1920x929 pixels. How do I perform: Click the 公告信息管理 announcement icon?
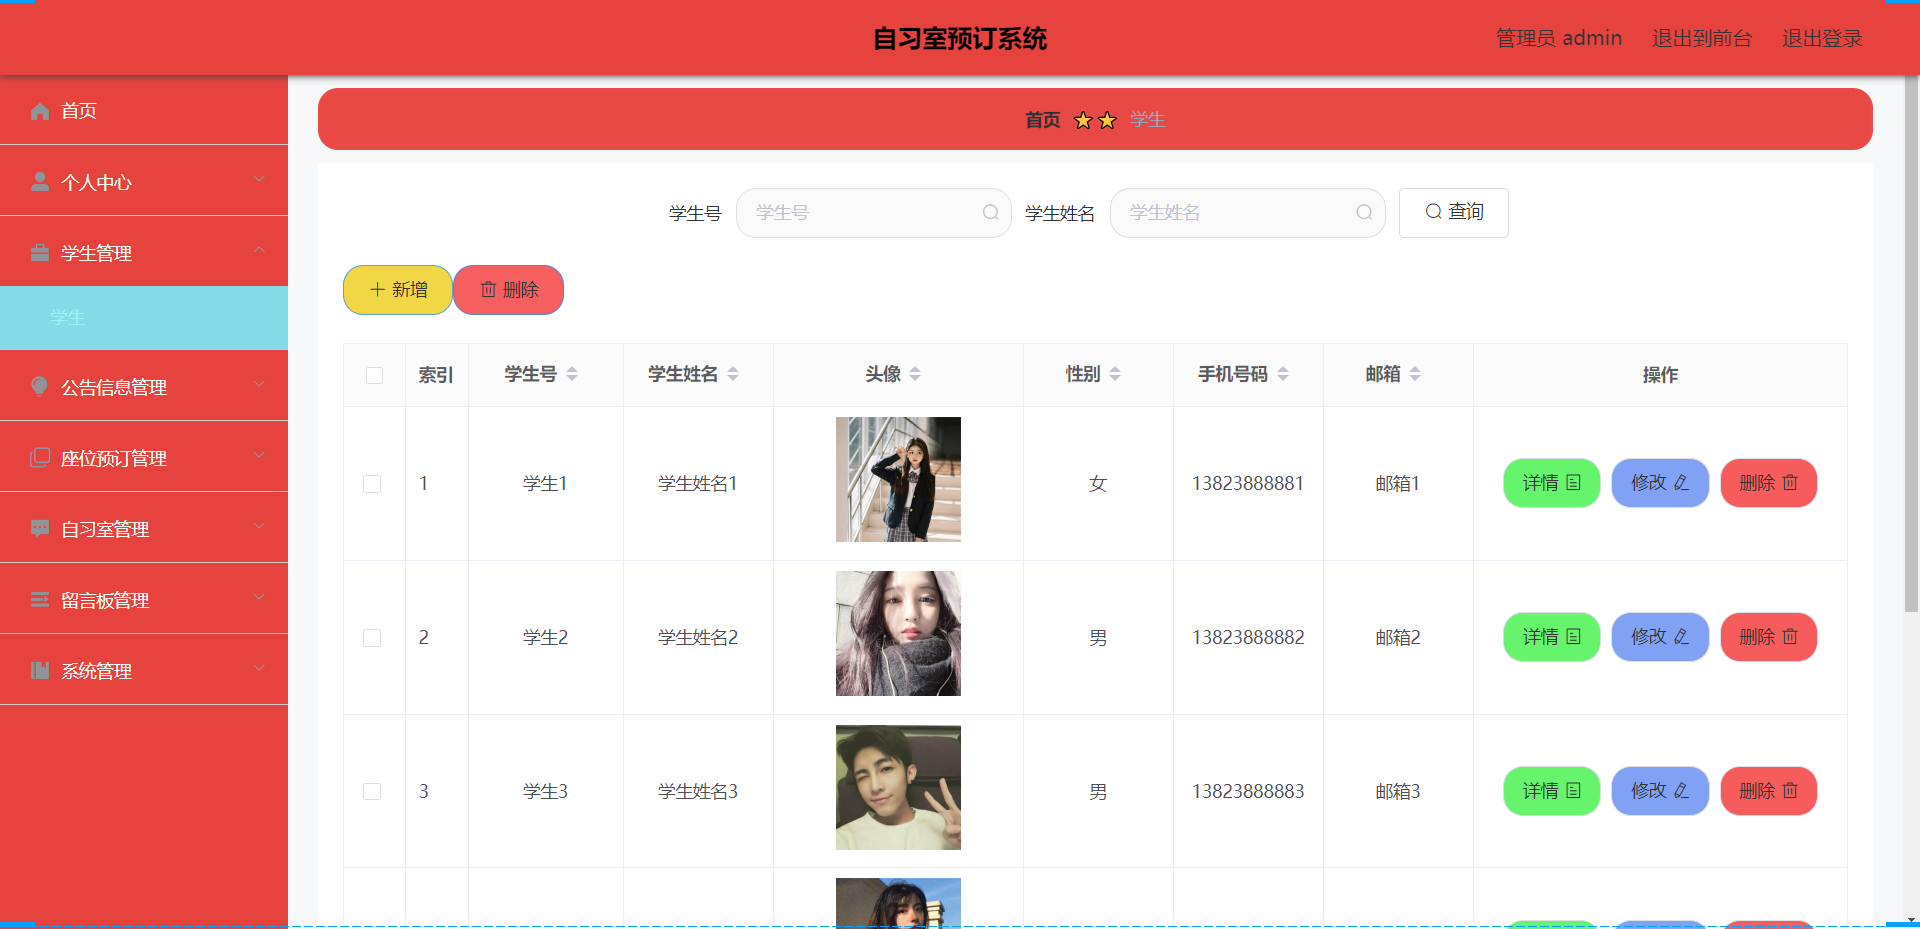39,386
